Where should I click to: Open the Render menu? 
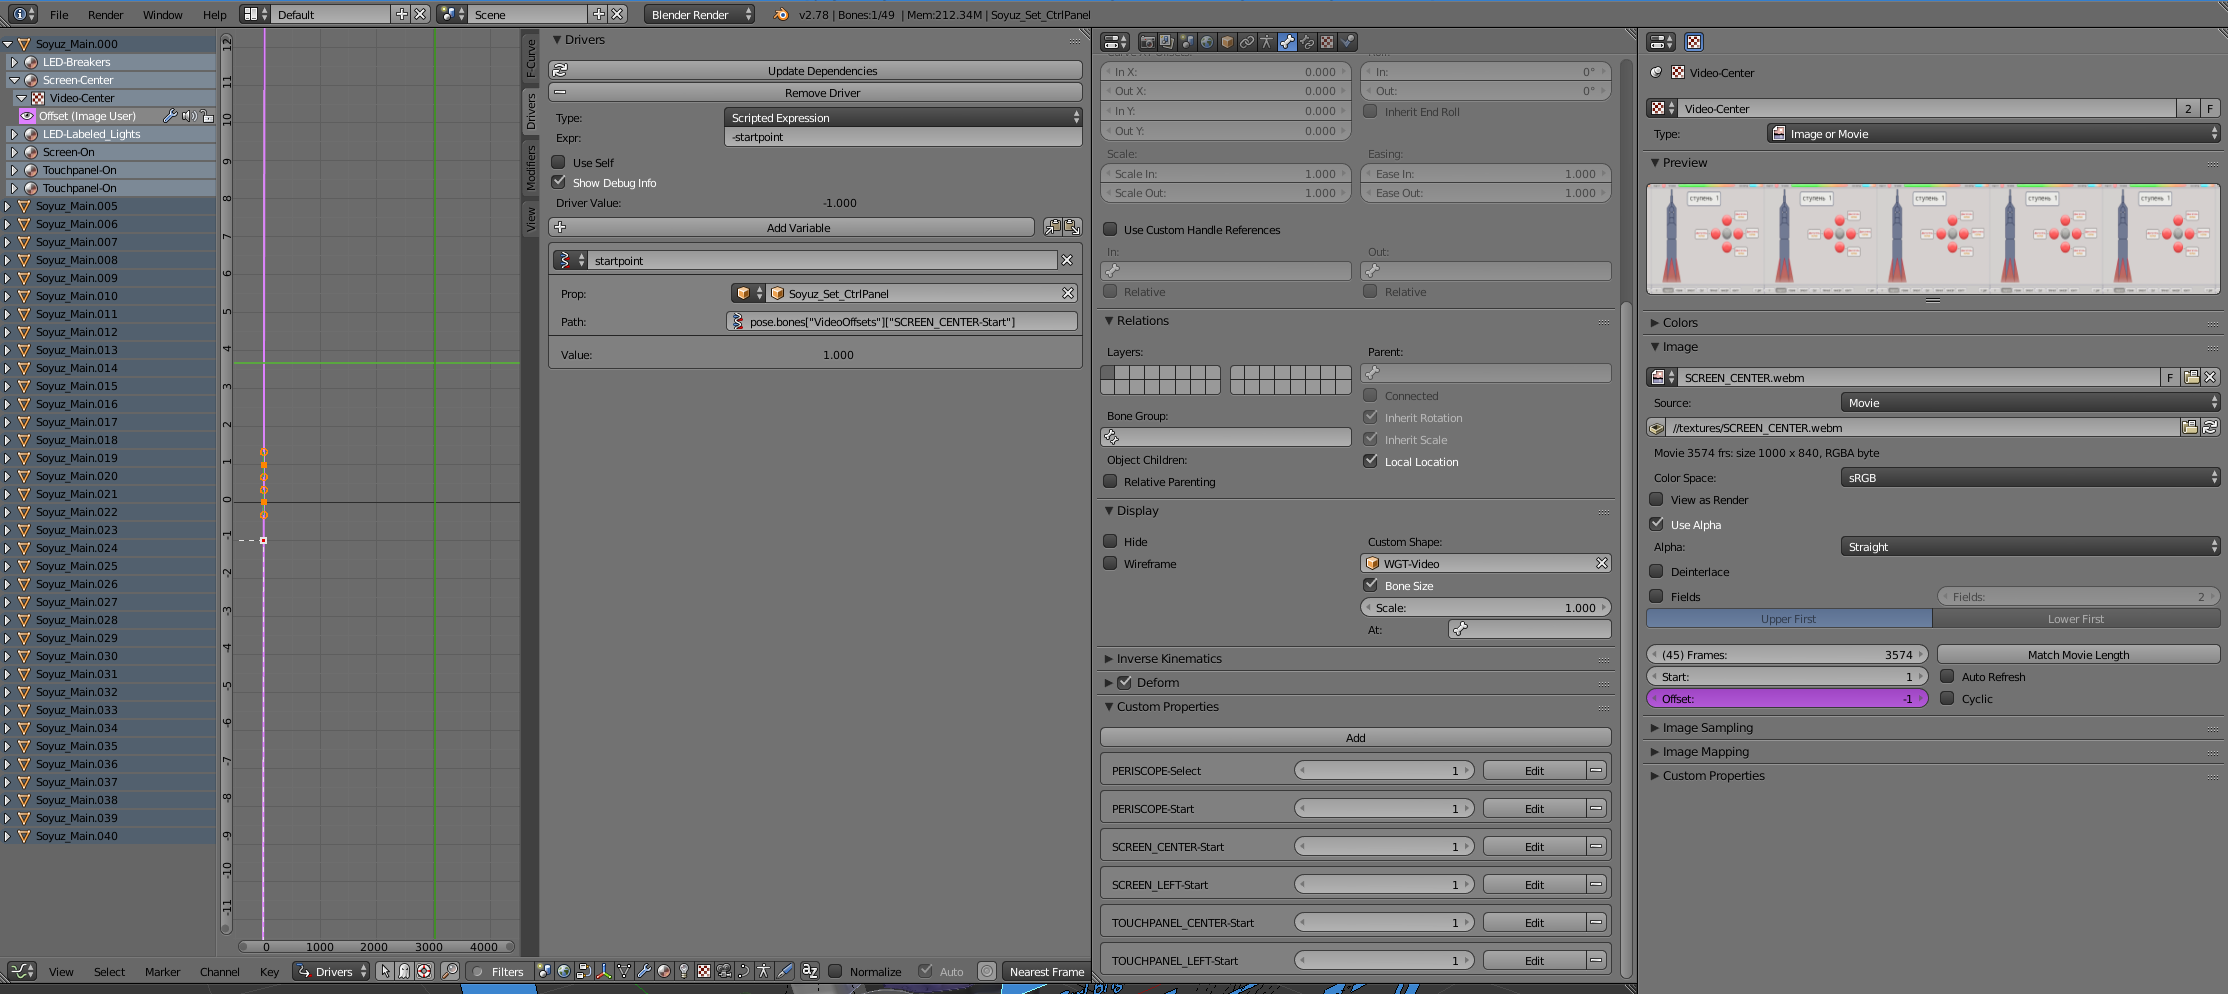click(x=105, y=15)
